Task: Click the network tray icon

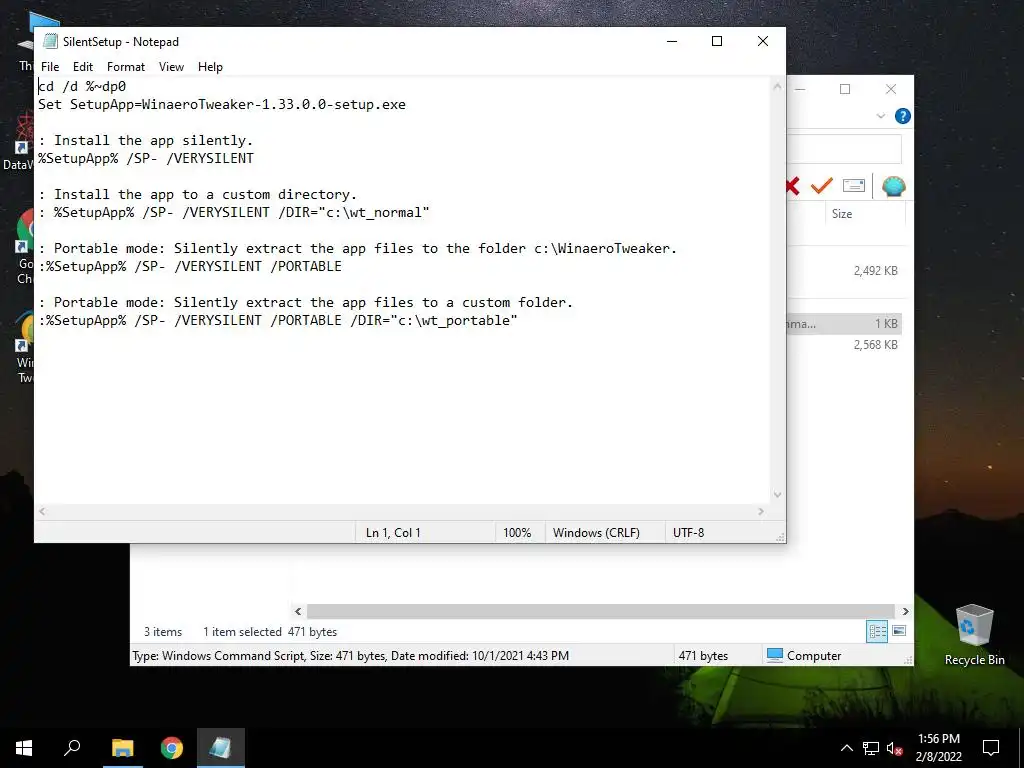Action: (871, 748)
